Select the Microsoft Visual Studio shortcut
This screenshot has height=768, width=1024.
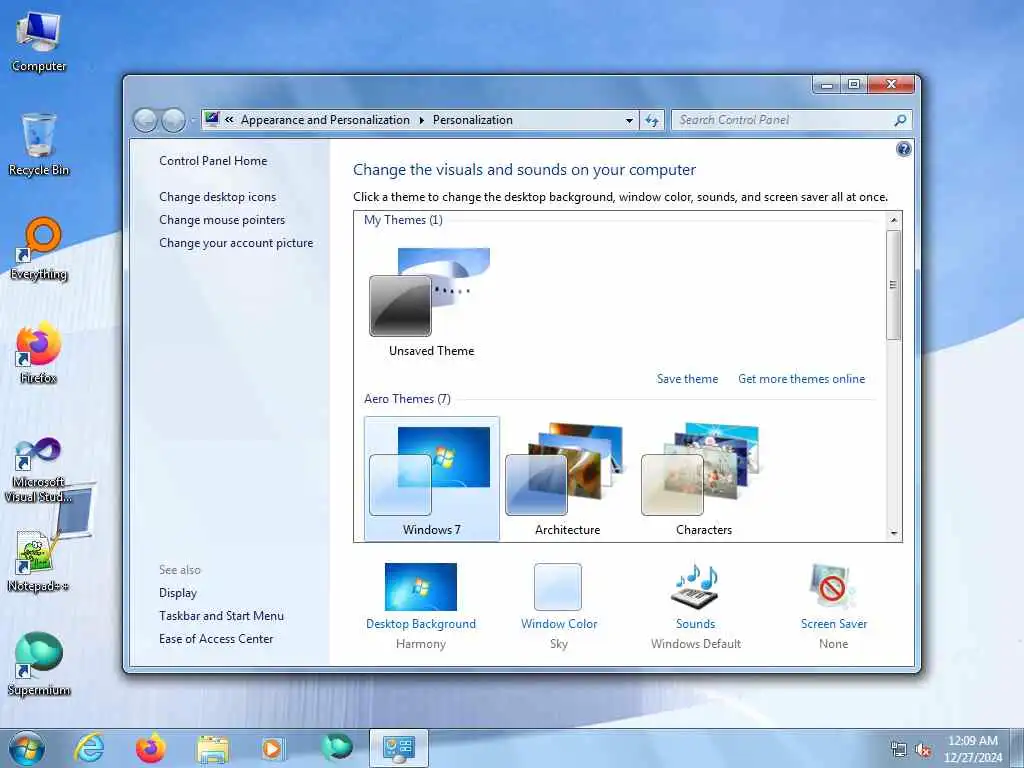click(39, 470)
